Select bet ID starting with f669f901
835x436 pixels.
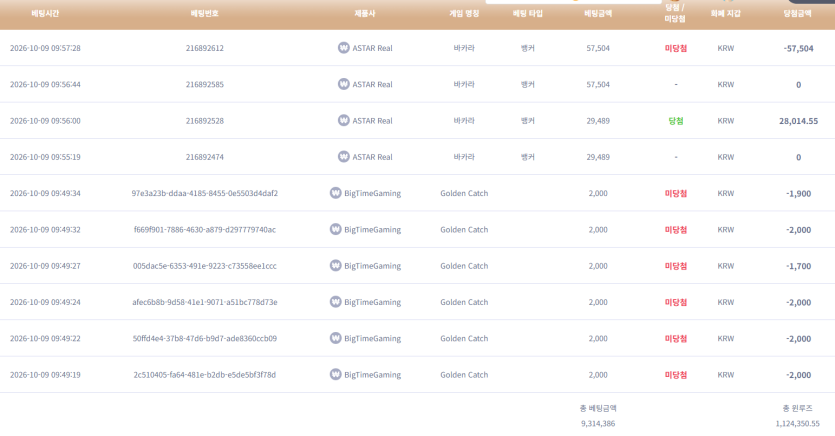coord(204,229)
